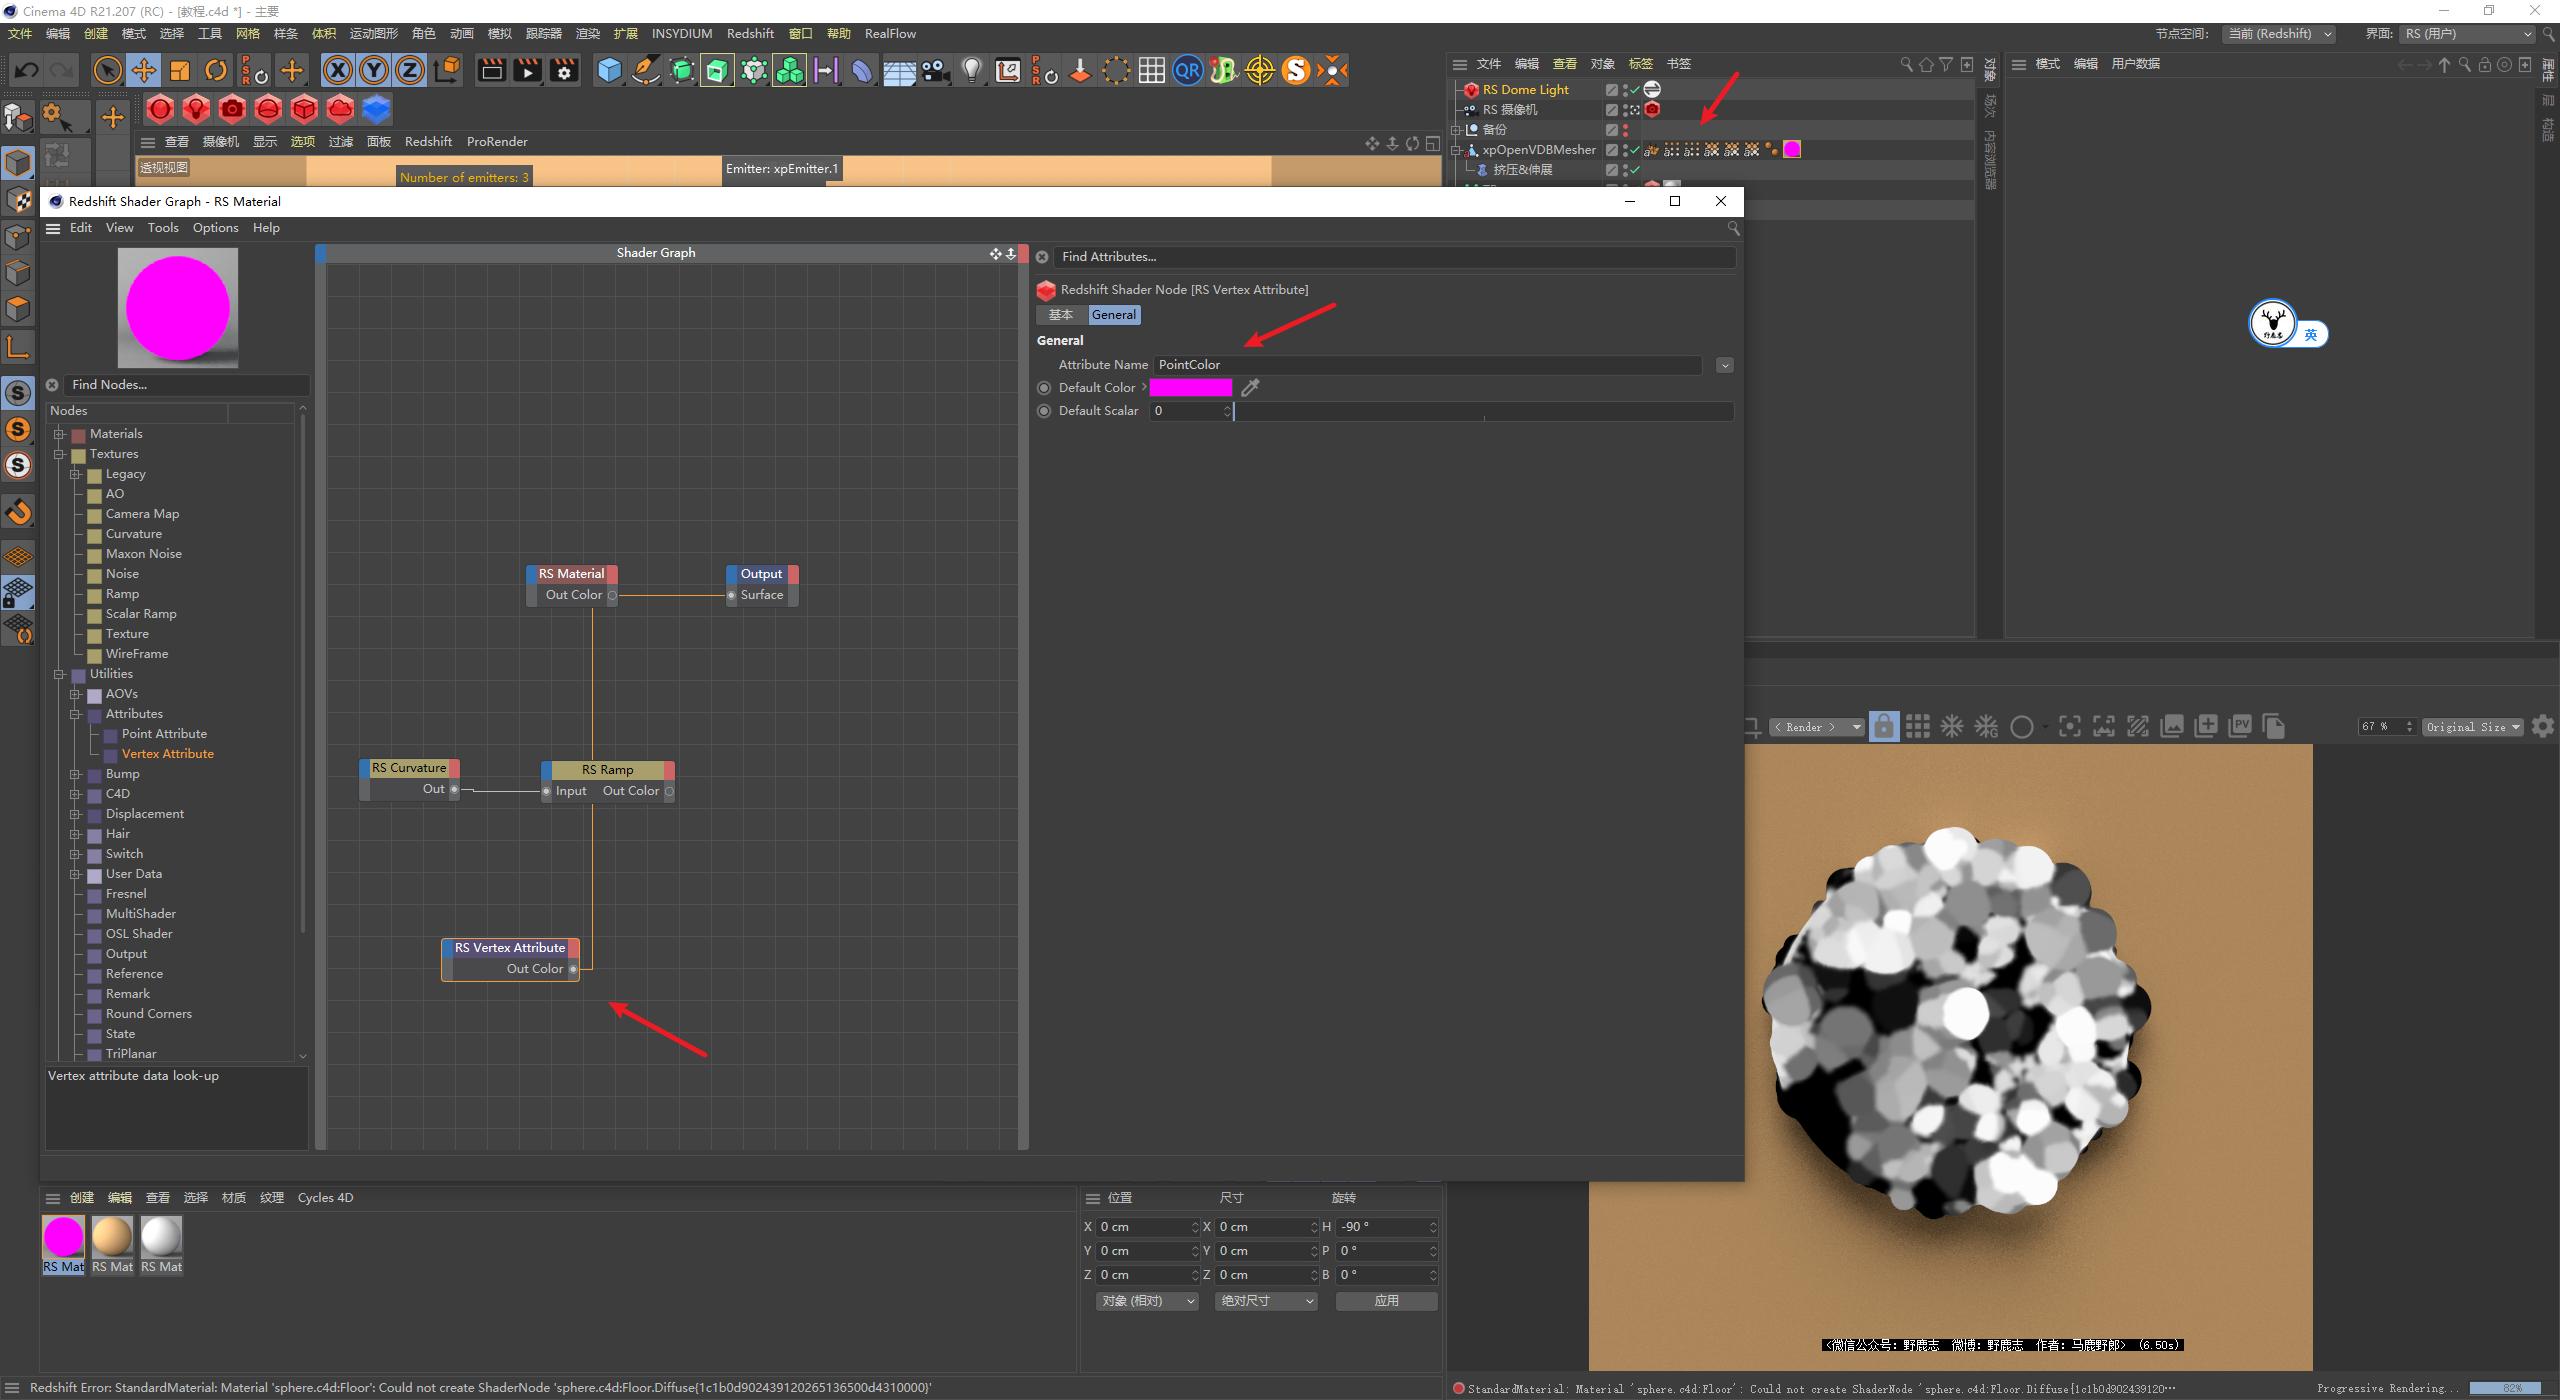Viewport: 2560px width, 1400px height.
Task: Select the Move tool in the toolbar
Action: (x=143, y=70)
